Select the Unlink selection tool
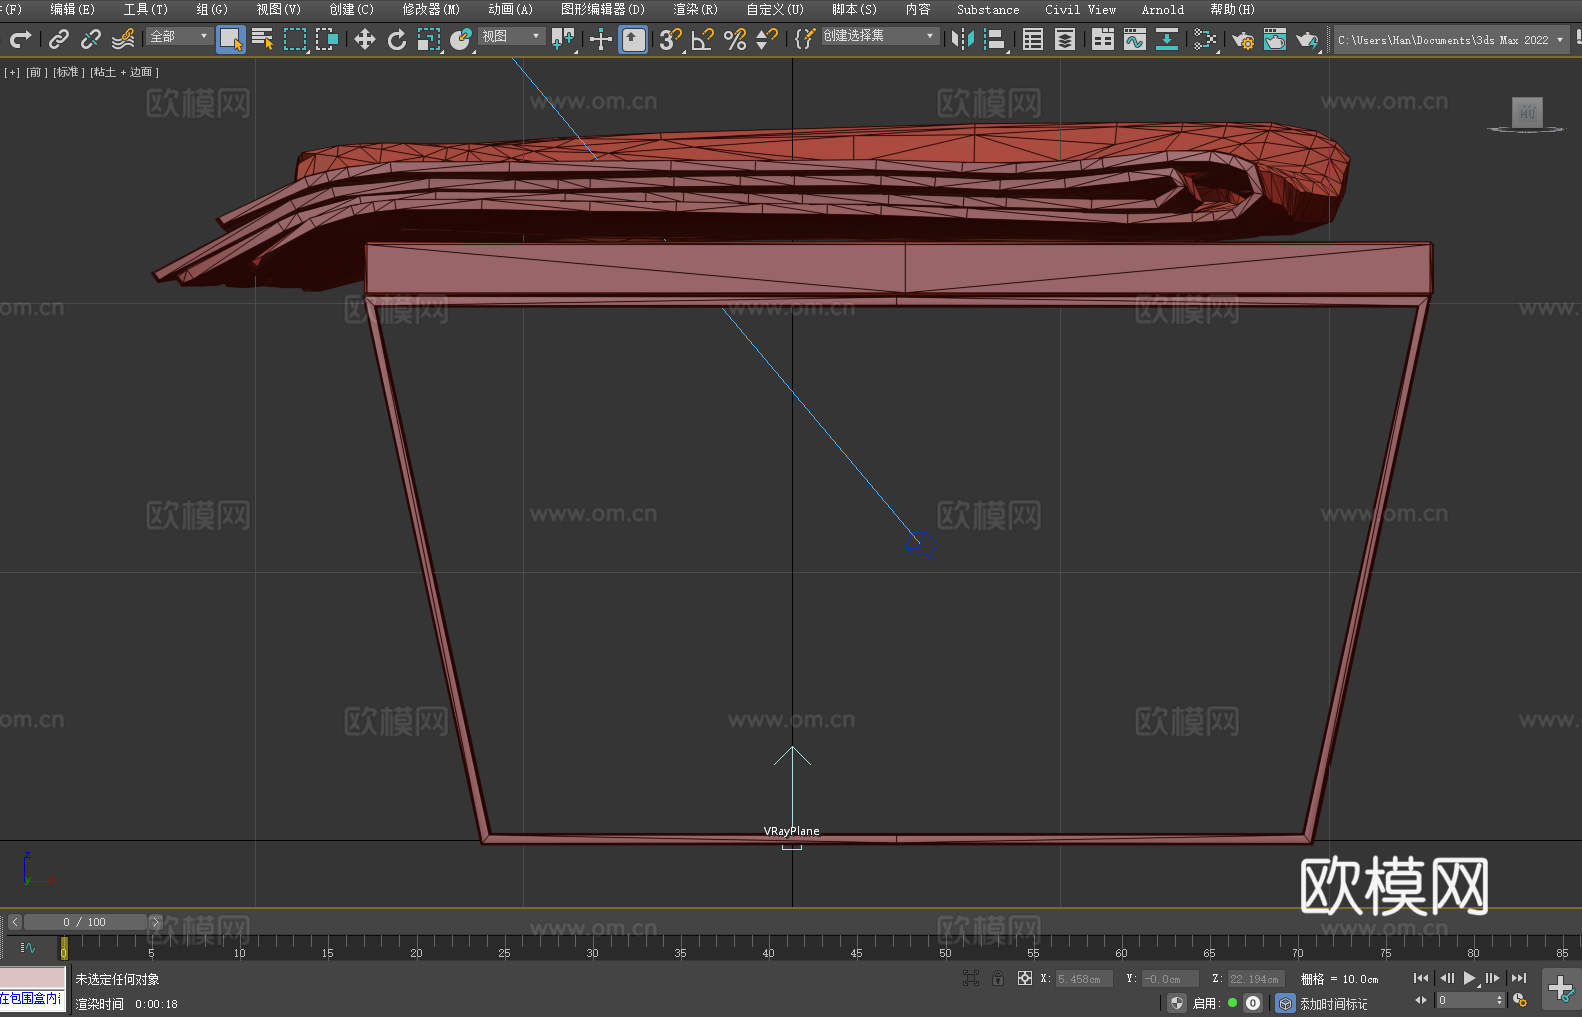The width and height of the screenshot is (1582, 1017). 91,39
